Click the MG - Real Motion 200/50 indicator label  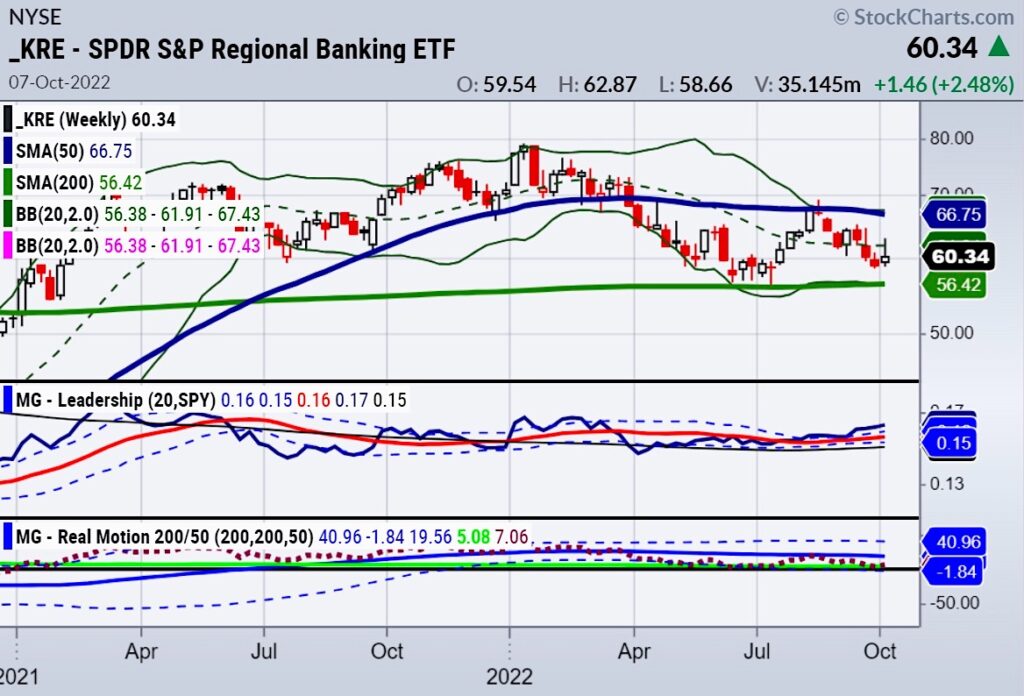pos(165,537)
